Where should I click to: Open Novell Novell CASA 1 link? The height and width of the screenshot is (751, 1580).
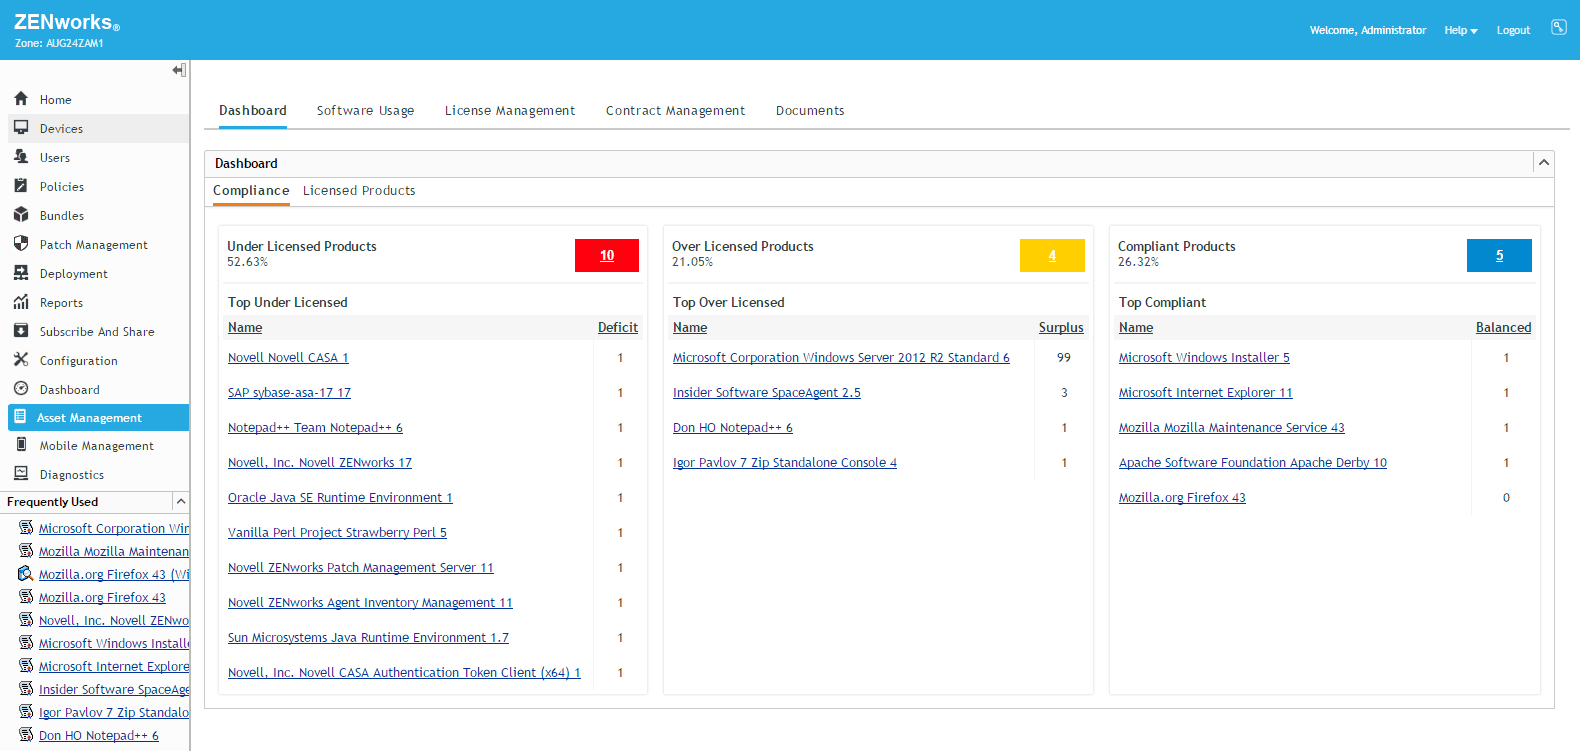pos(288,357)
